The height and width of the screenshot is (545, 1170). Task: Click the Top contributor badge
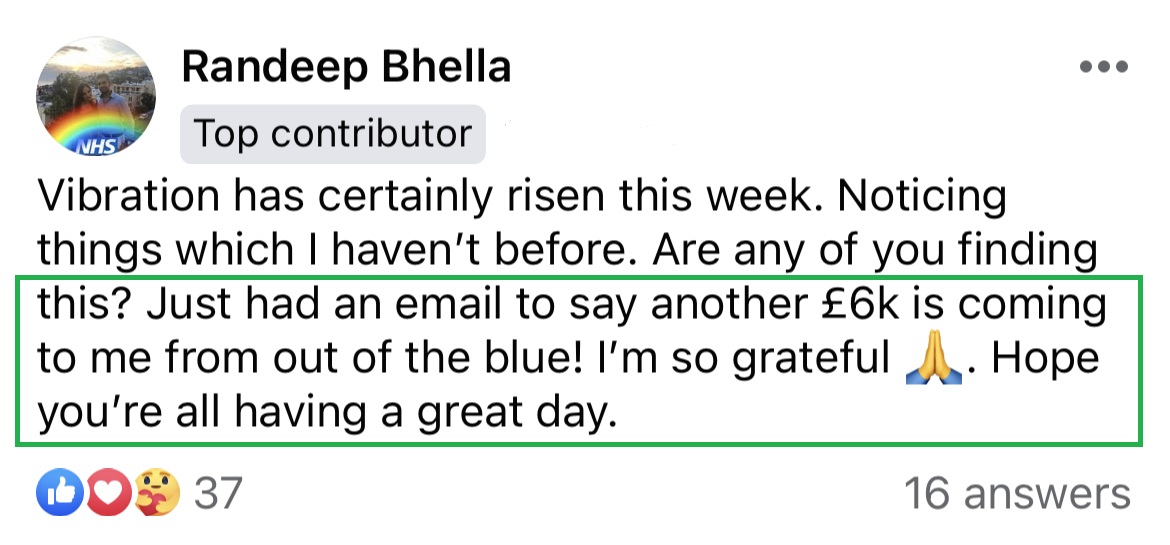pyautogui.click(x=333, y=134)
